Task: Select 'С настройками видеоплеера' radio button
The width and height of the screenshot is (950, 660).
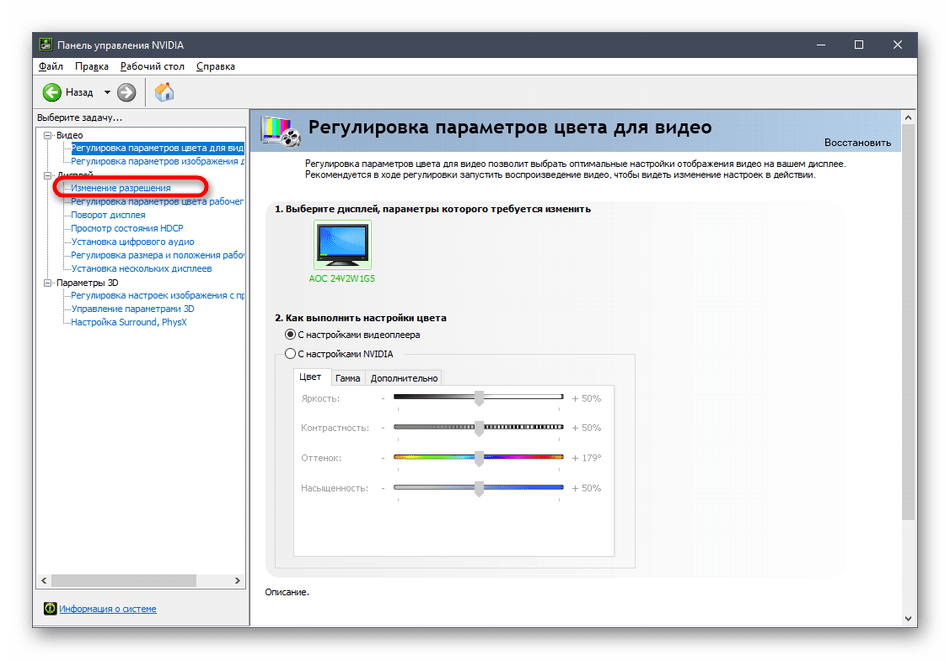Action: point(290,335)
